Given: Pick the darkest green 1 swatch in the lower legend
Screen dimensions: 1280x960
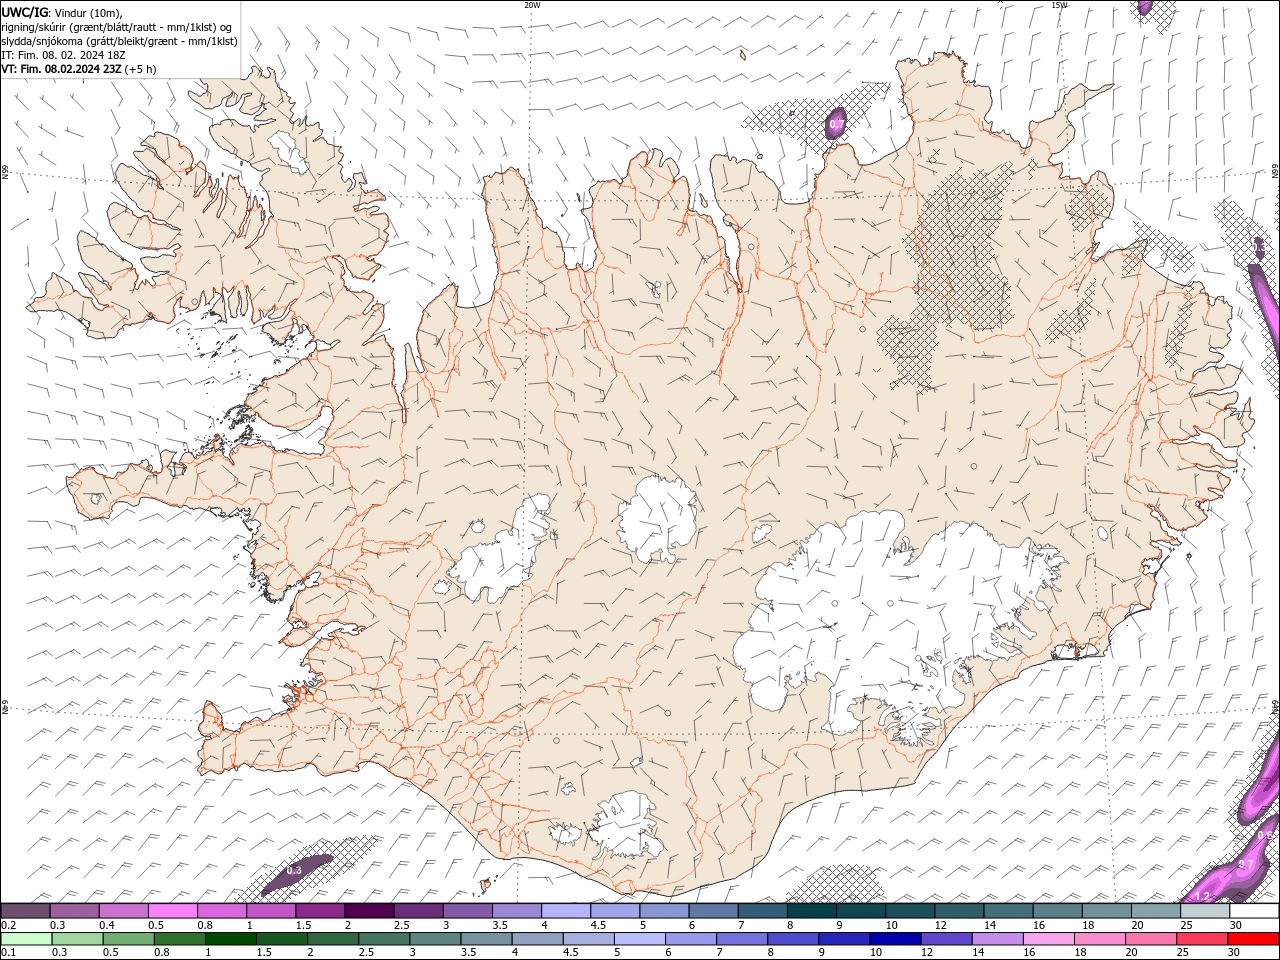Looking at the screenshot, I should [231, 939].
